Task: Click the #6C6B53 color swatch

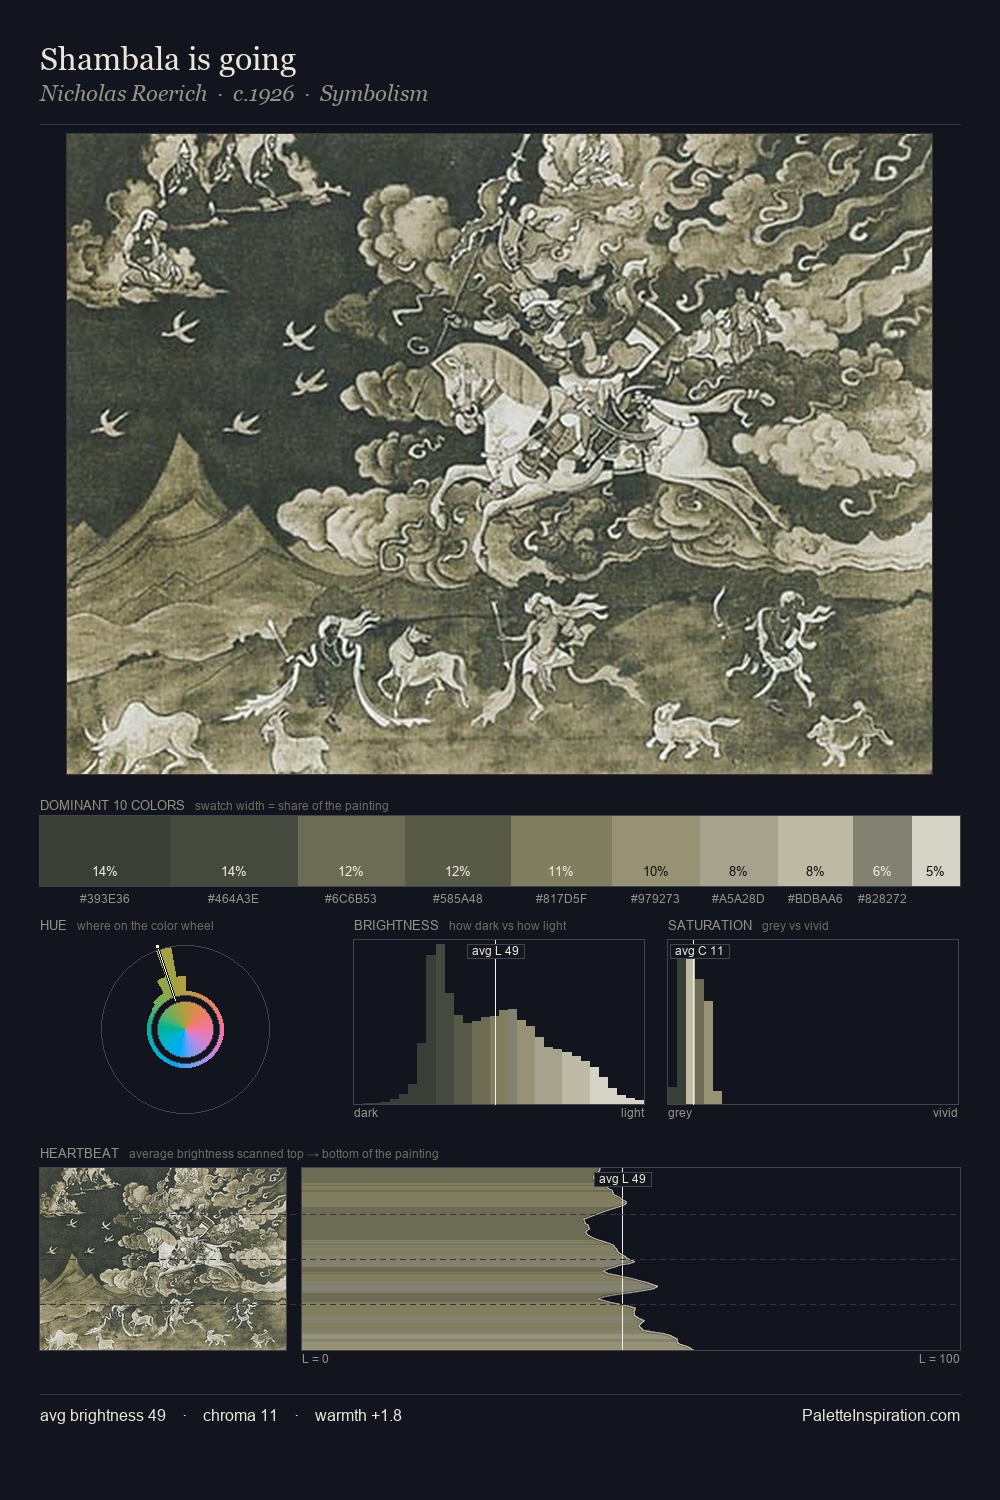Action: pos(351,851)
